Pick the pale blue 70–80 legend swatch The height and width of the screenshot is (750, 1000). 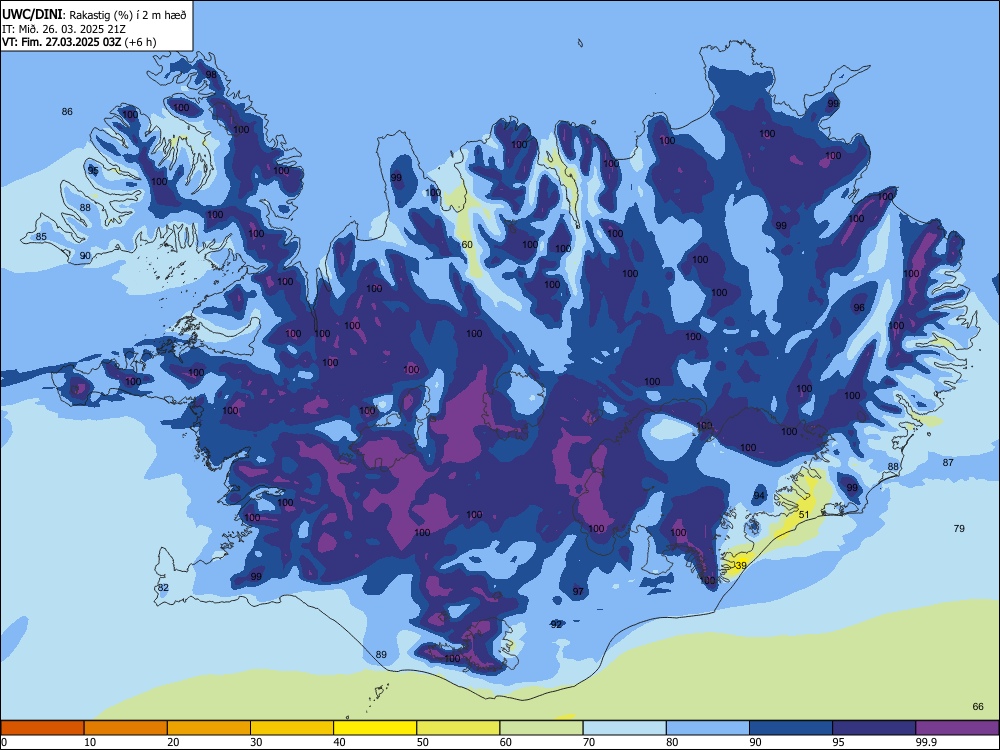coord(624,728)
